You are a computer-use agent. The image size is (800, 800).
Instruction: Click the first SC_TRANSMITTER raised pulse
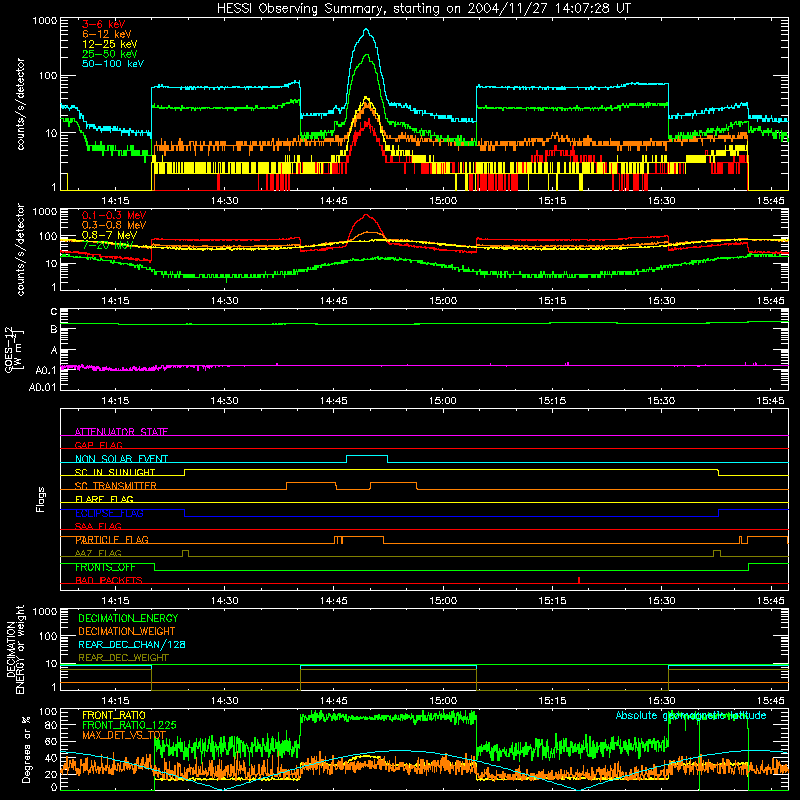coord(311,483)
